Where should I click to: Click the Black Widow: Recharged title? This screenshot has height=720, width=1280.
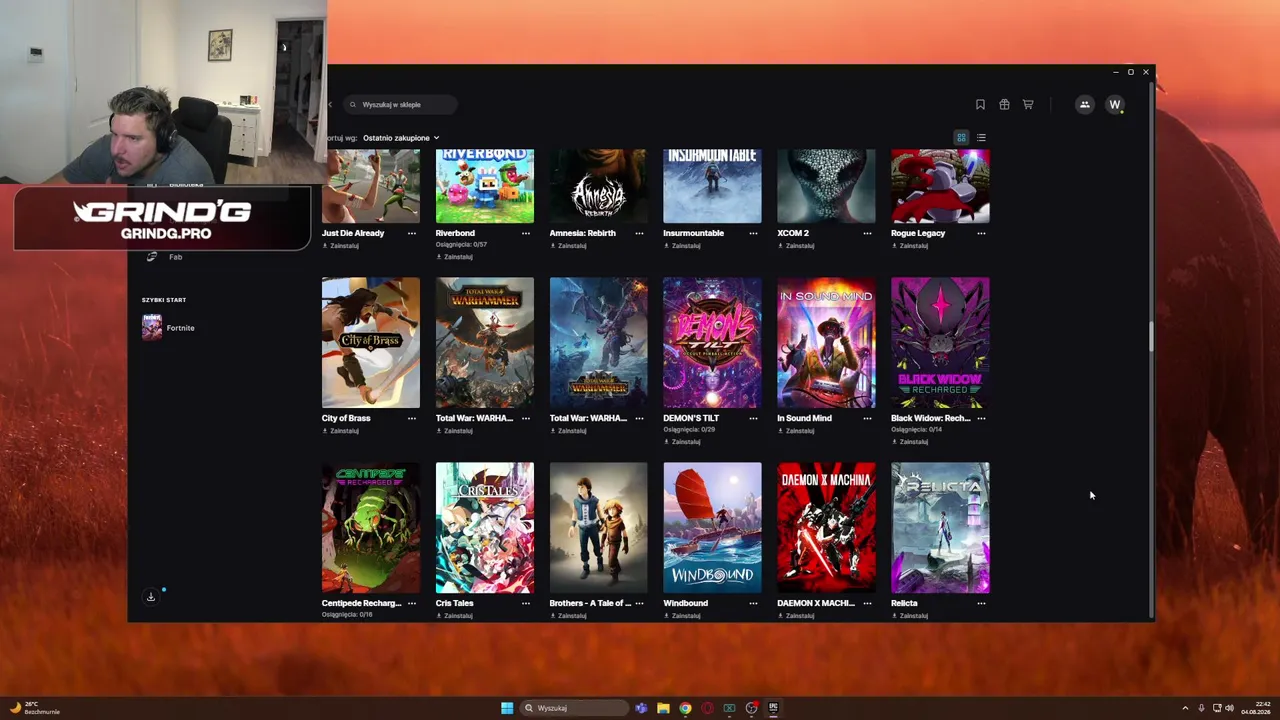coord(930,418)
